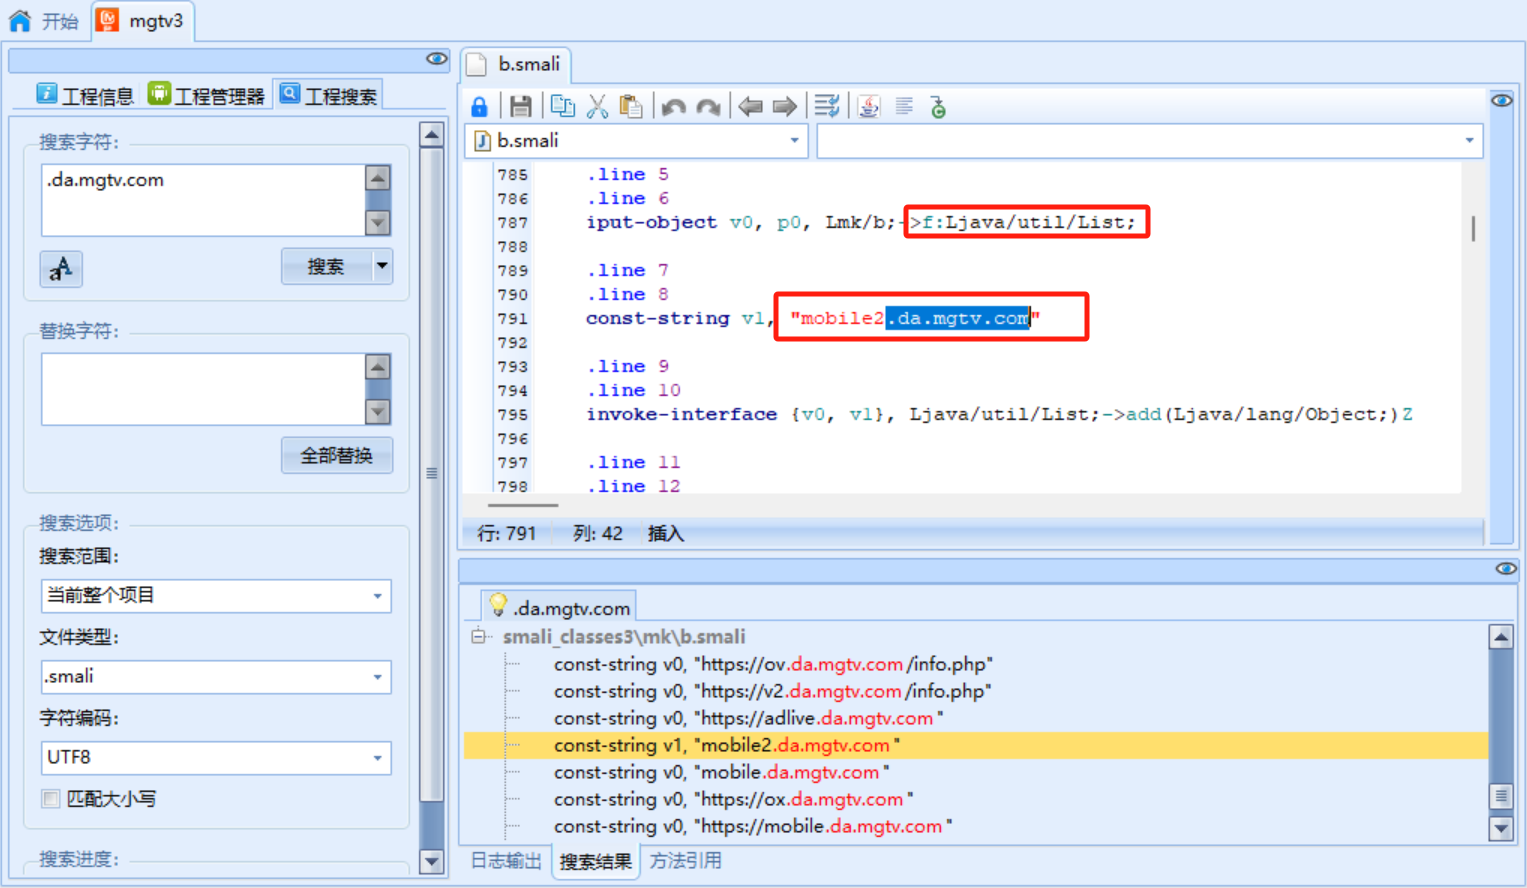The height and width of the screenshot is (888, 1527).
Task: Open the 字符编码 dropdown showing UTF8
Action: [x=215, y=757]
